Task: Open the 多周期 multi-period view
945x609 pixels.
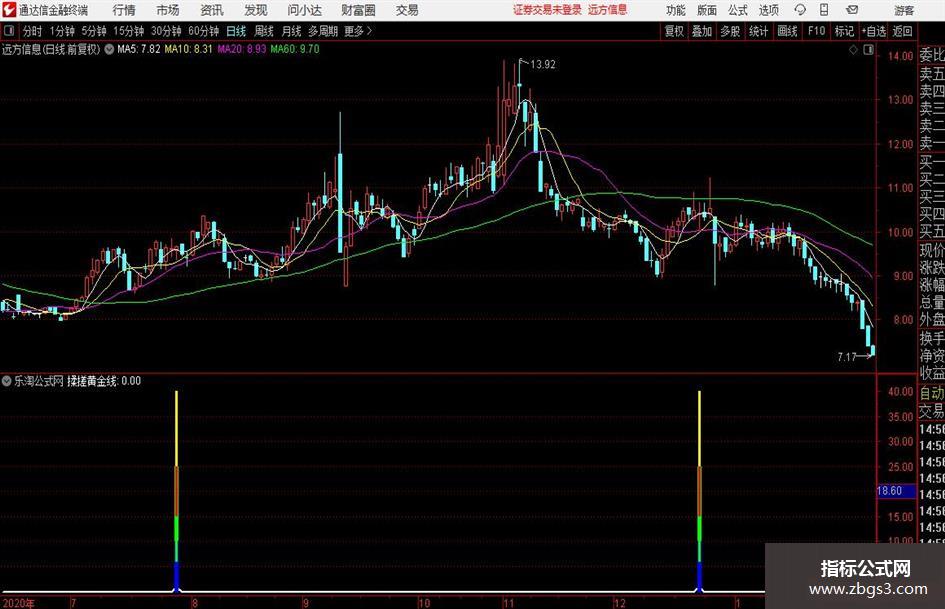Action: (323, 31)
